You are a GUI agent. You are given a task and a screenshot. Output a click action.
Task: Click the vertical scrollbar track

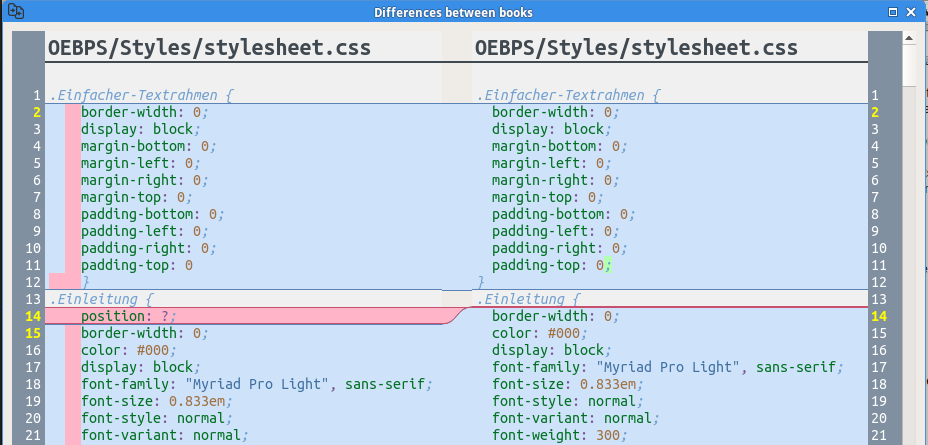[909, 250]
